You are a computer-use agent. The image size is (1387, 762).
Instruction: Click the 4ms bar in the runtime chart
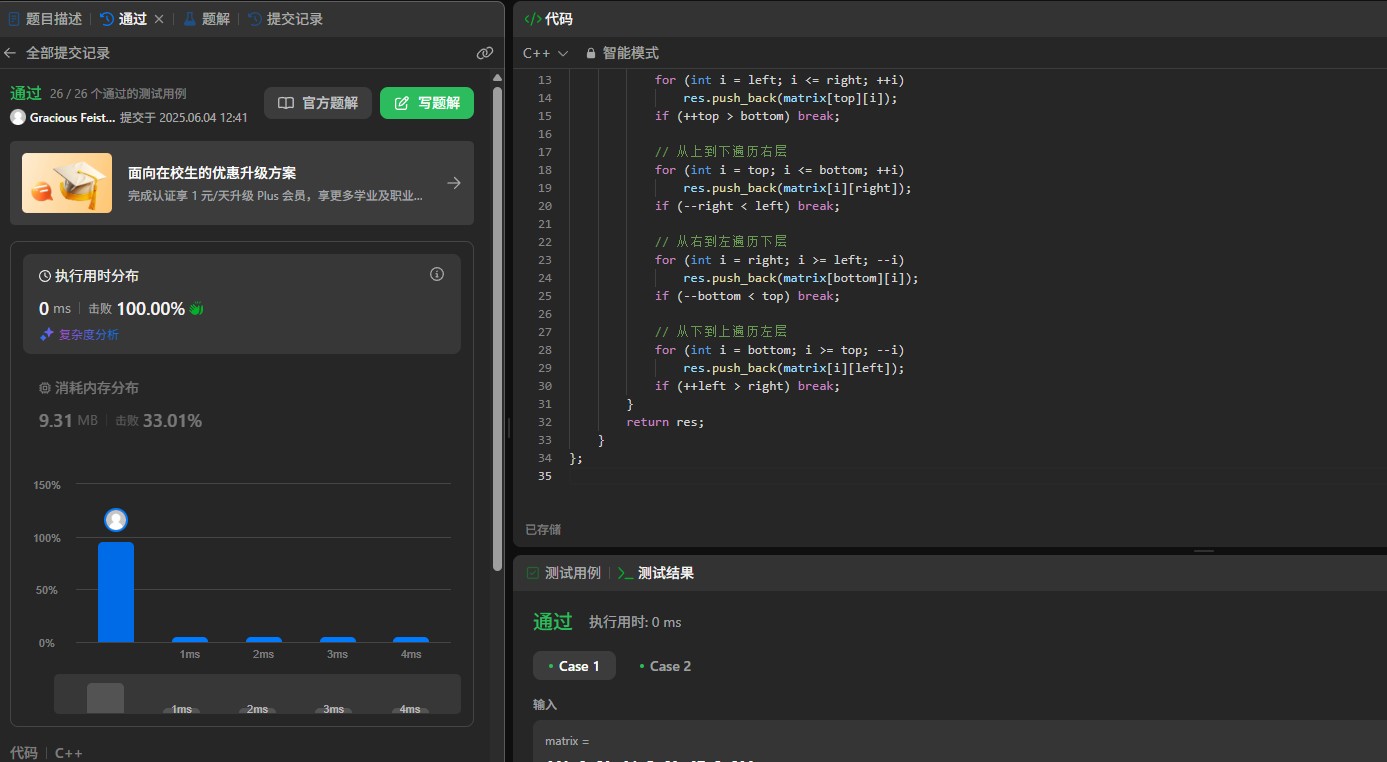(411, 640)
